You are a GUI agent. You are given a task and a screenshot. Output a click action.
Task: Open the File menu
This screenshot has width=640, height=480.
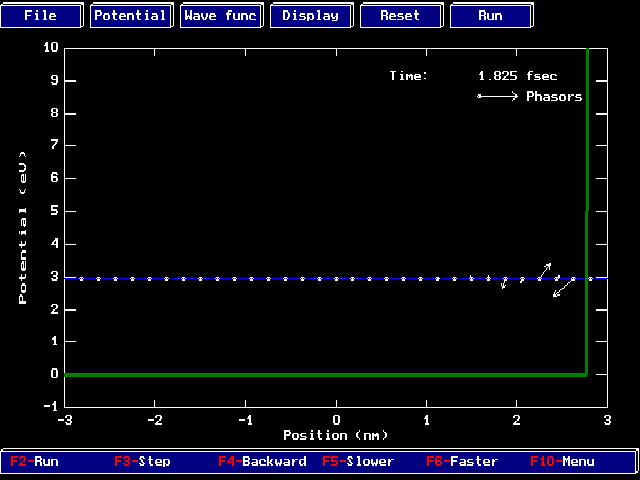coord(41,16)
